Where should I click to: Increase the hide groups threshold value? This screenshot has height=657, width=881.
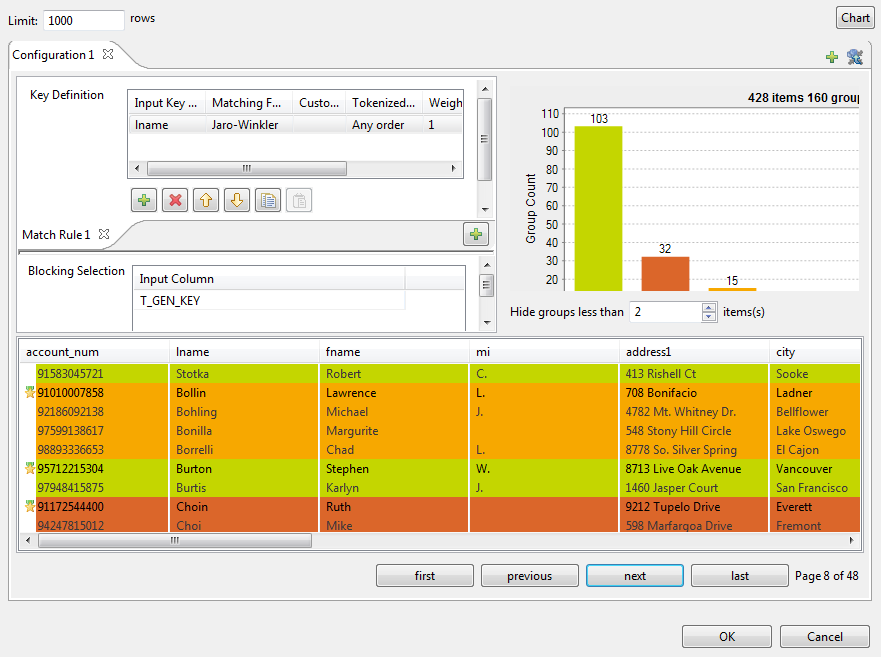pos(710,307)
